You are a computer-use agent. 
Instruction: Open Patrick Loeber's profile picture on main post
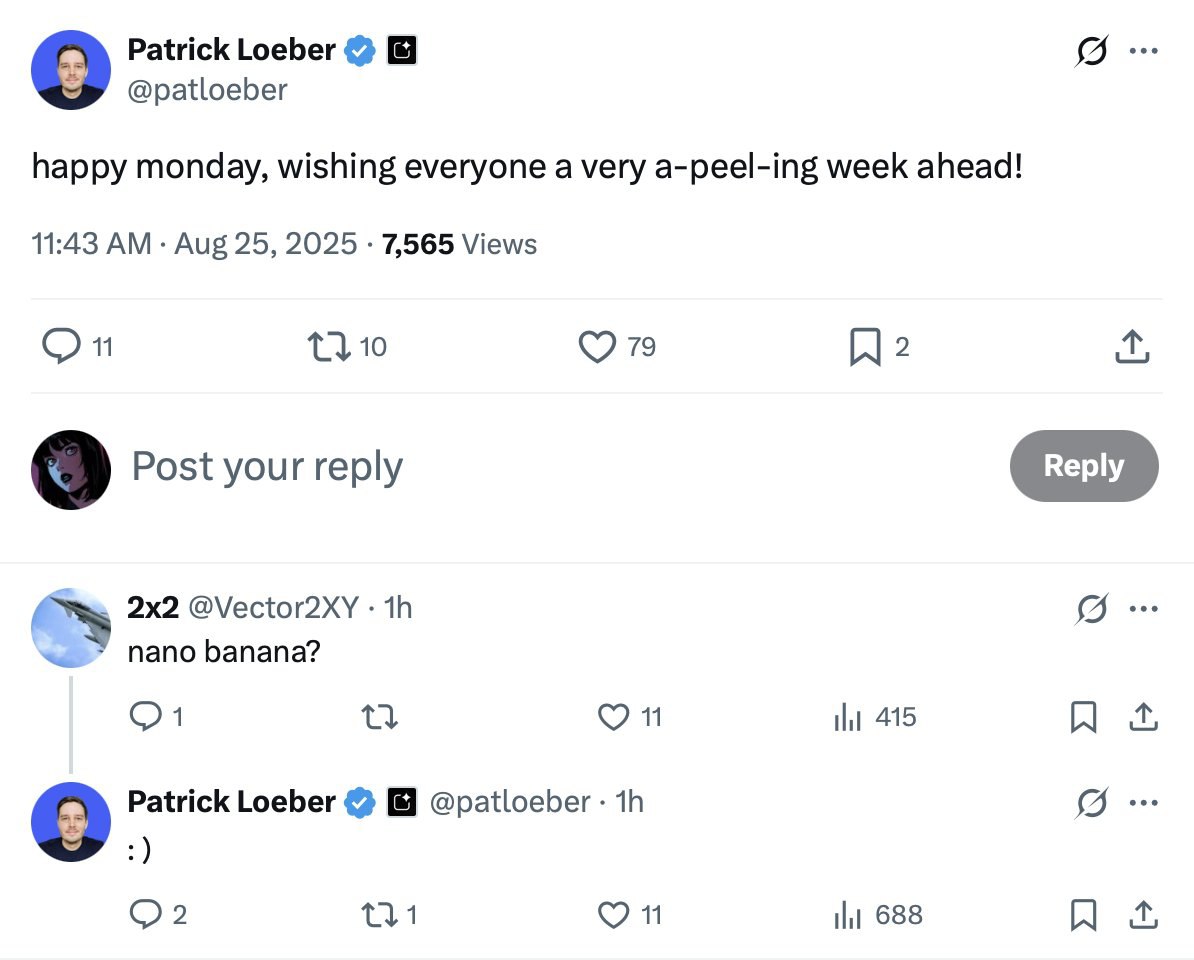point(70,70)
